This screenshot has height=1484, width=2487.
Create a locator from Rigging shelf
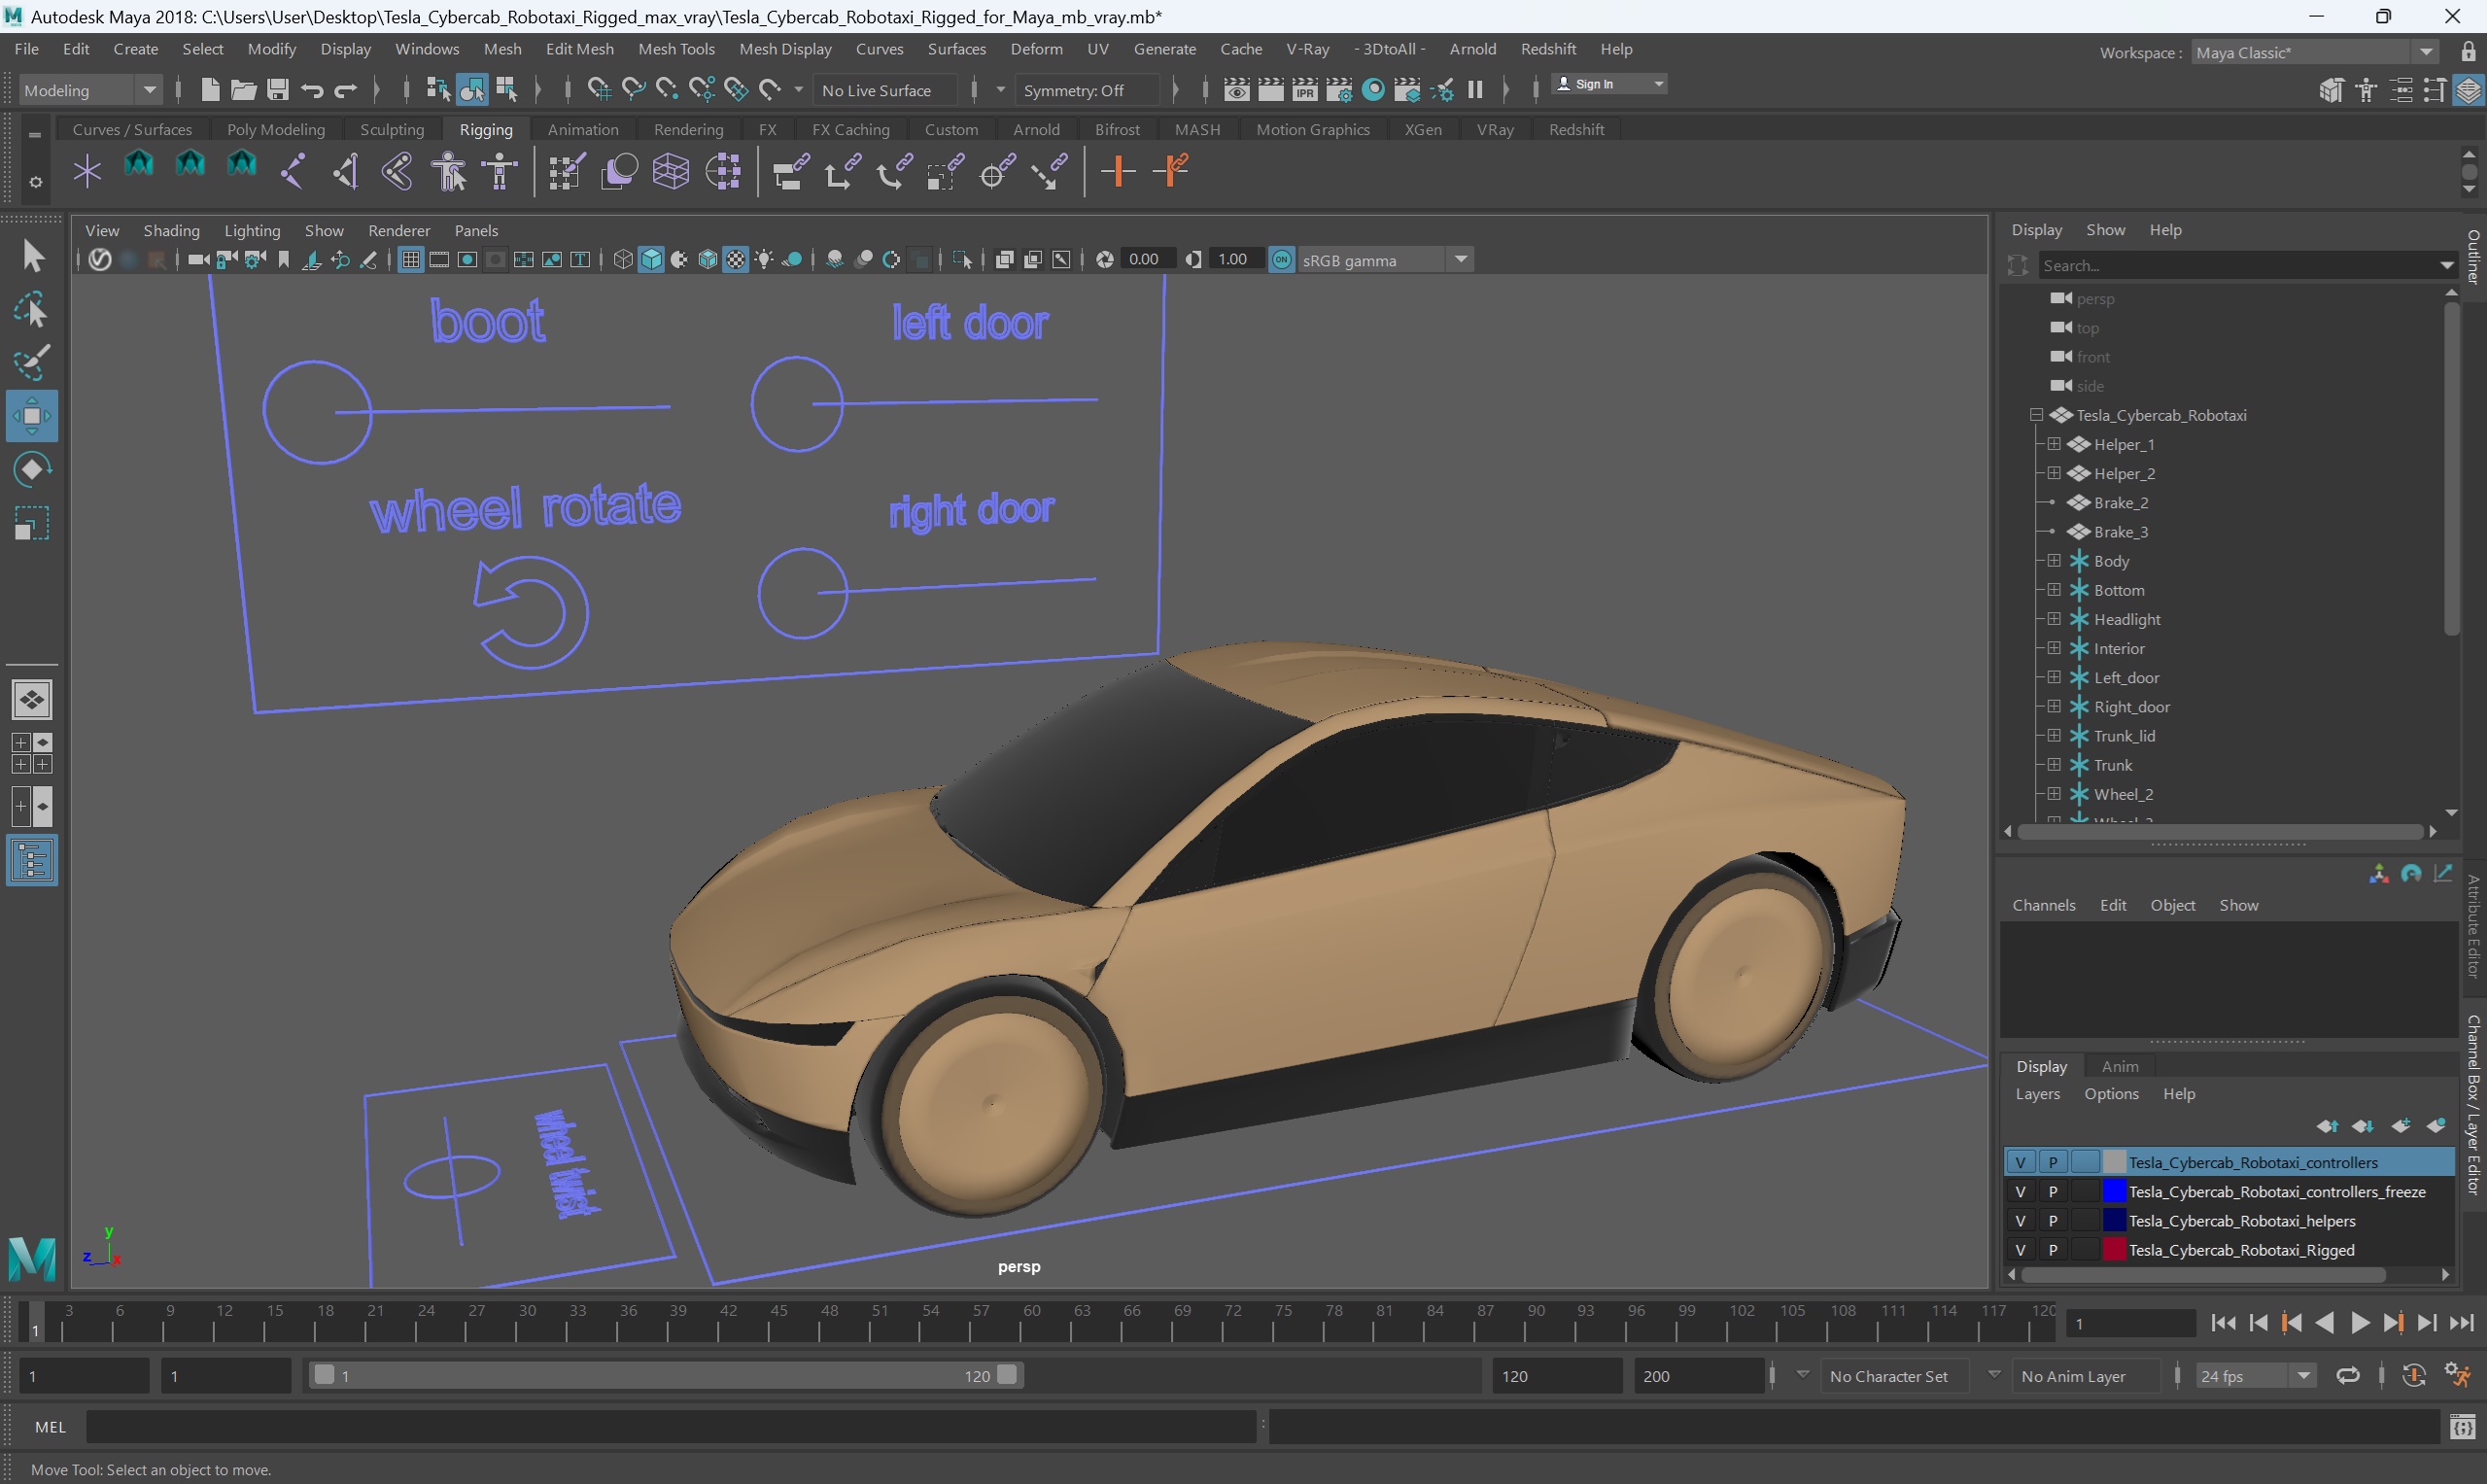87,171
